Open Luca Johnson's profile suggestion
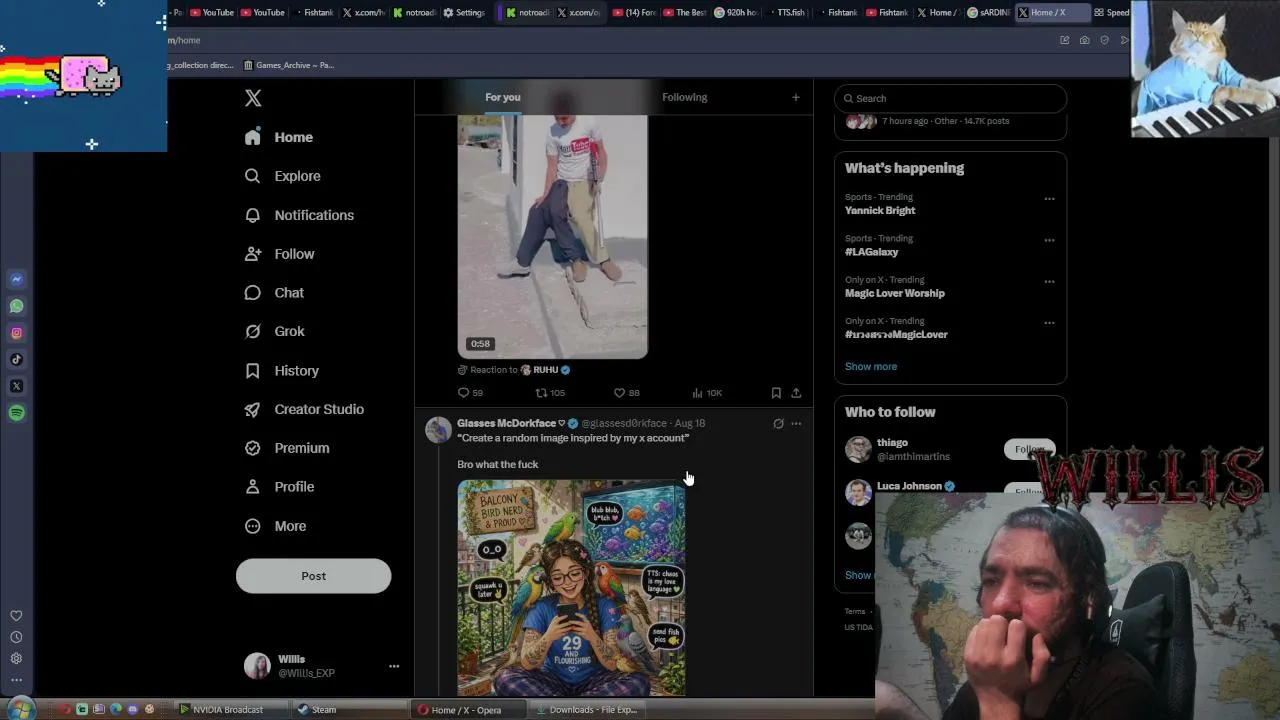Viewport: 1280px width, 720px height. [x=909, y=486]
